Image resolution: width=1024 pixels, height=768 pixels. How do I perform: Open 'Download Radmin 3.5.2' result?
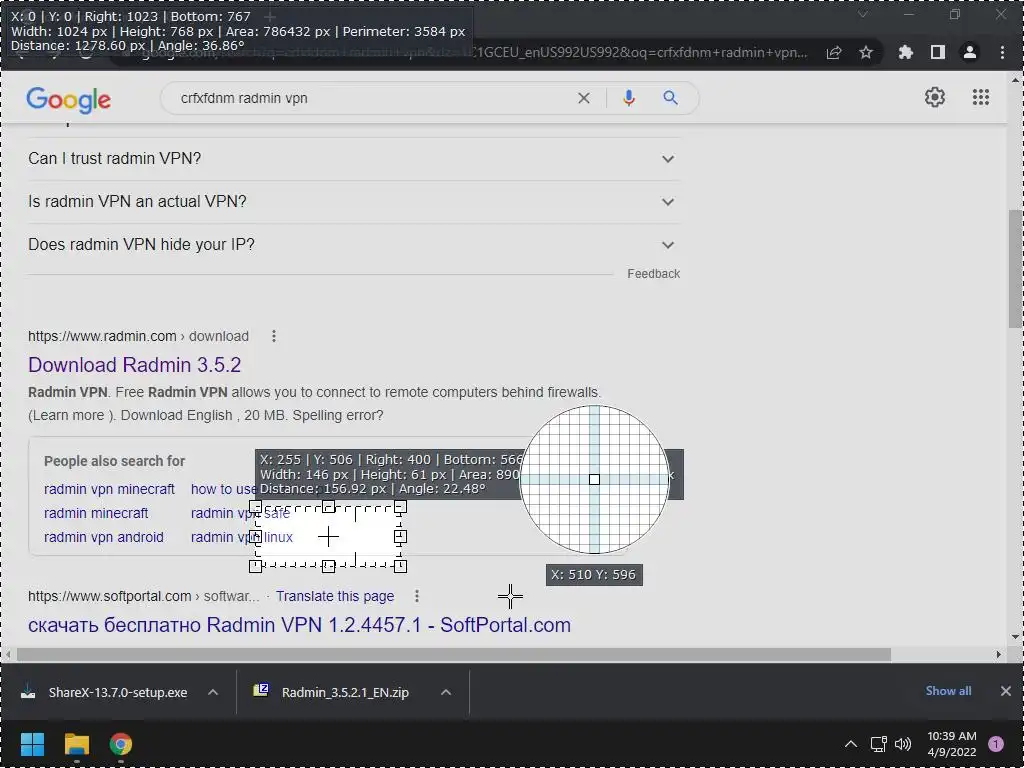coord(135,364)
